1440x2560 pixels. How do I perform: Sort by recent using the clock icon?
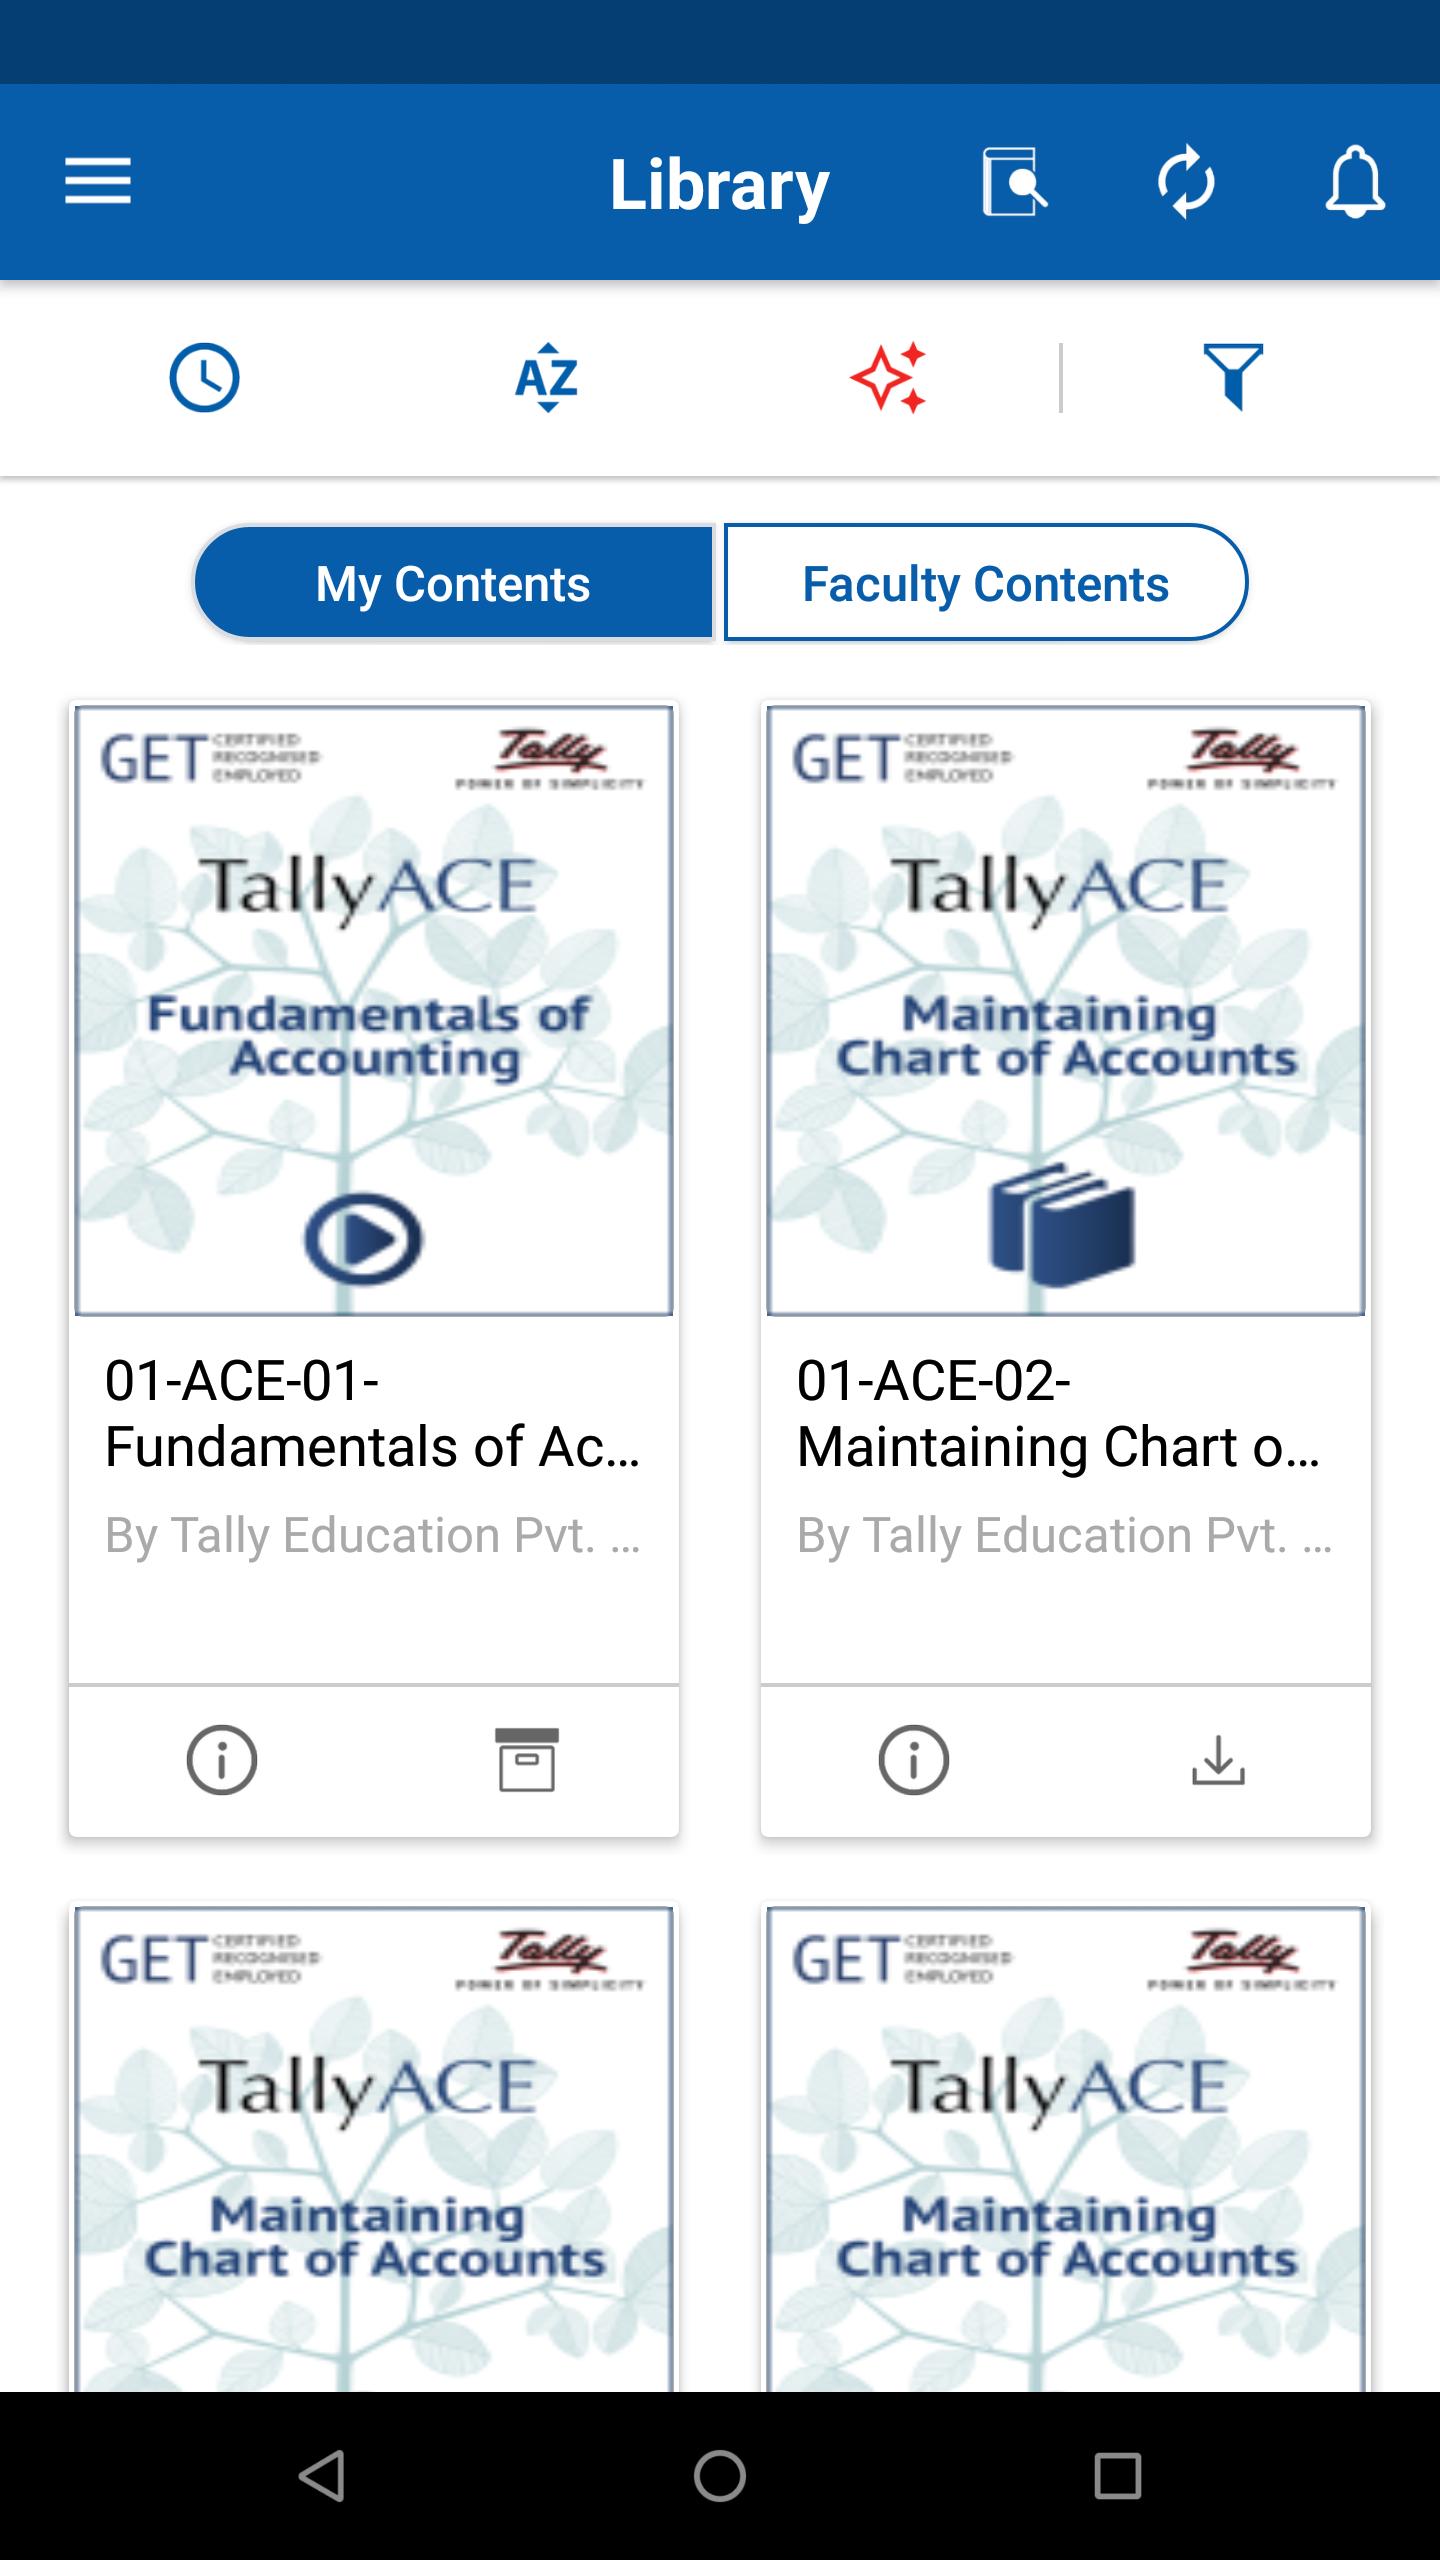(205, 378)
